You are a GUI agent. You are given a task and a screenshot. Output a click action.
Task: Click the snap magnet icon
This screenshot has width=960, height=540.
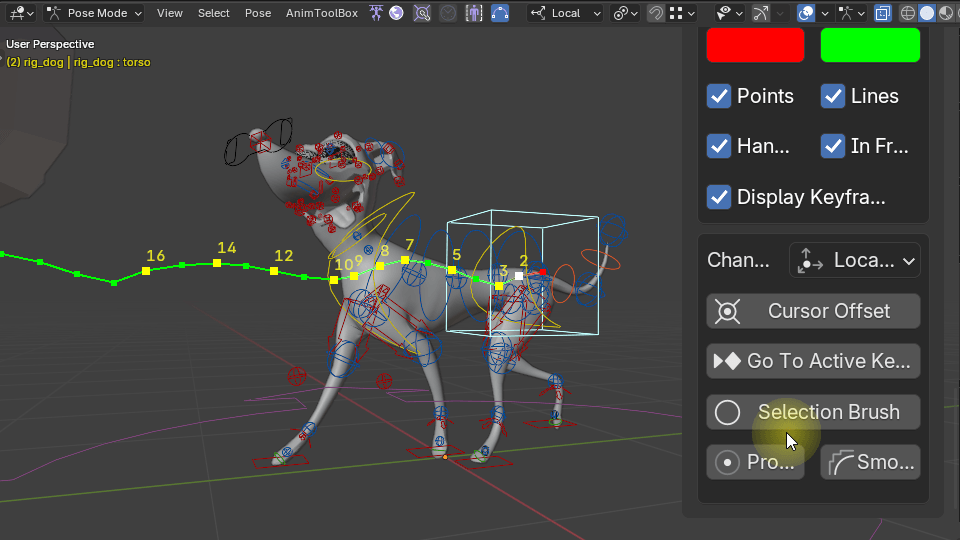655,13
